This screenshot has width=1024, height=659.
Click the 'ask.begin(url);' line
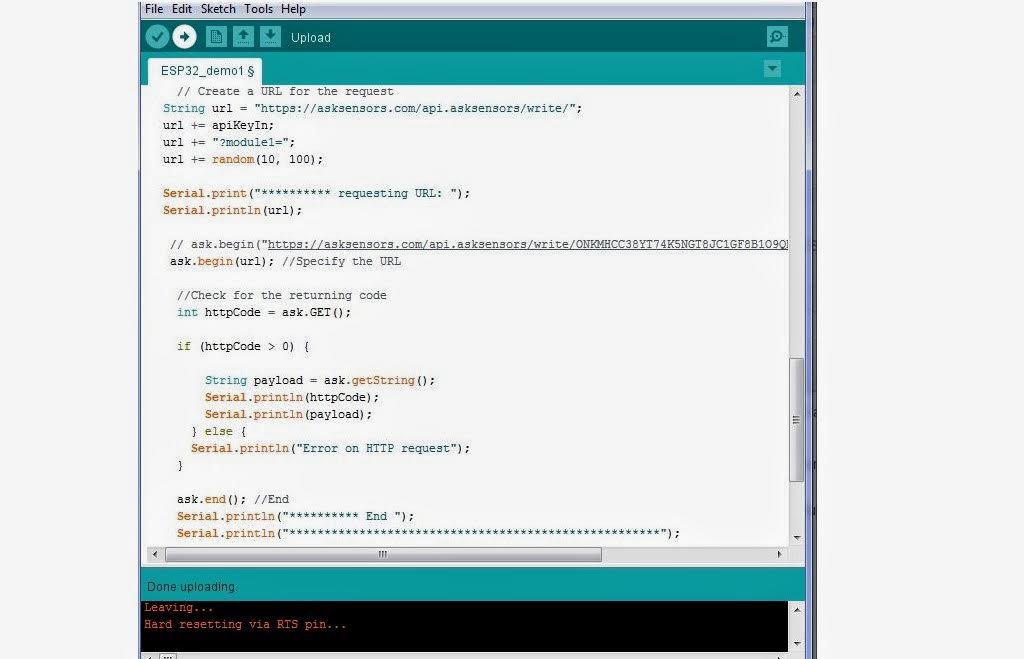click(x=285, y=261)
